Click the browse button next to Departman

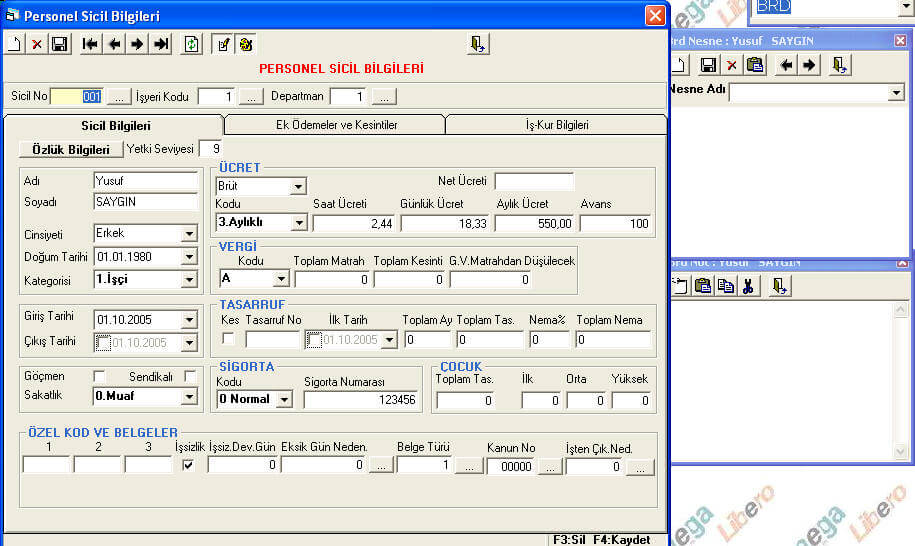384,97
